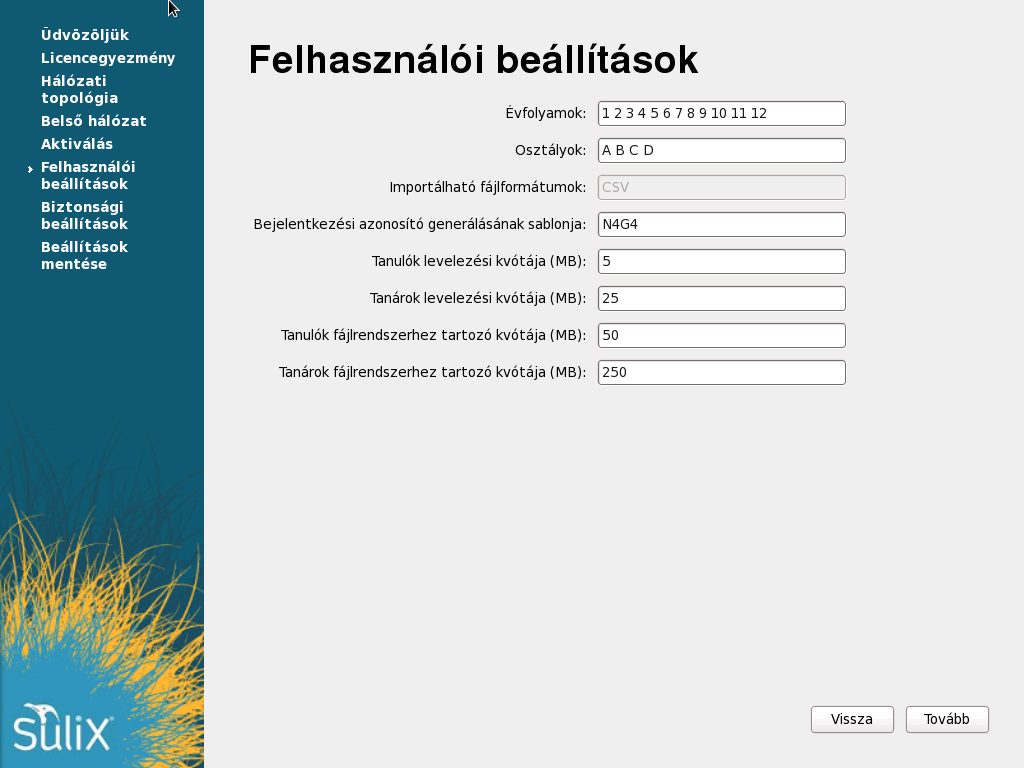Viewport: 1024px width, 768px height.
Task: Set Tanárok levelezési kvótája field
Action: click(722, 298)
